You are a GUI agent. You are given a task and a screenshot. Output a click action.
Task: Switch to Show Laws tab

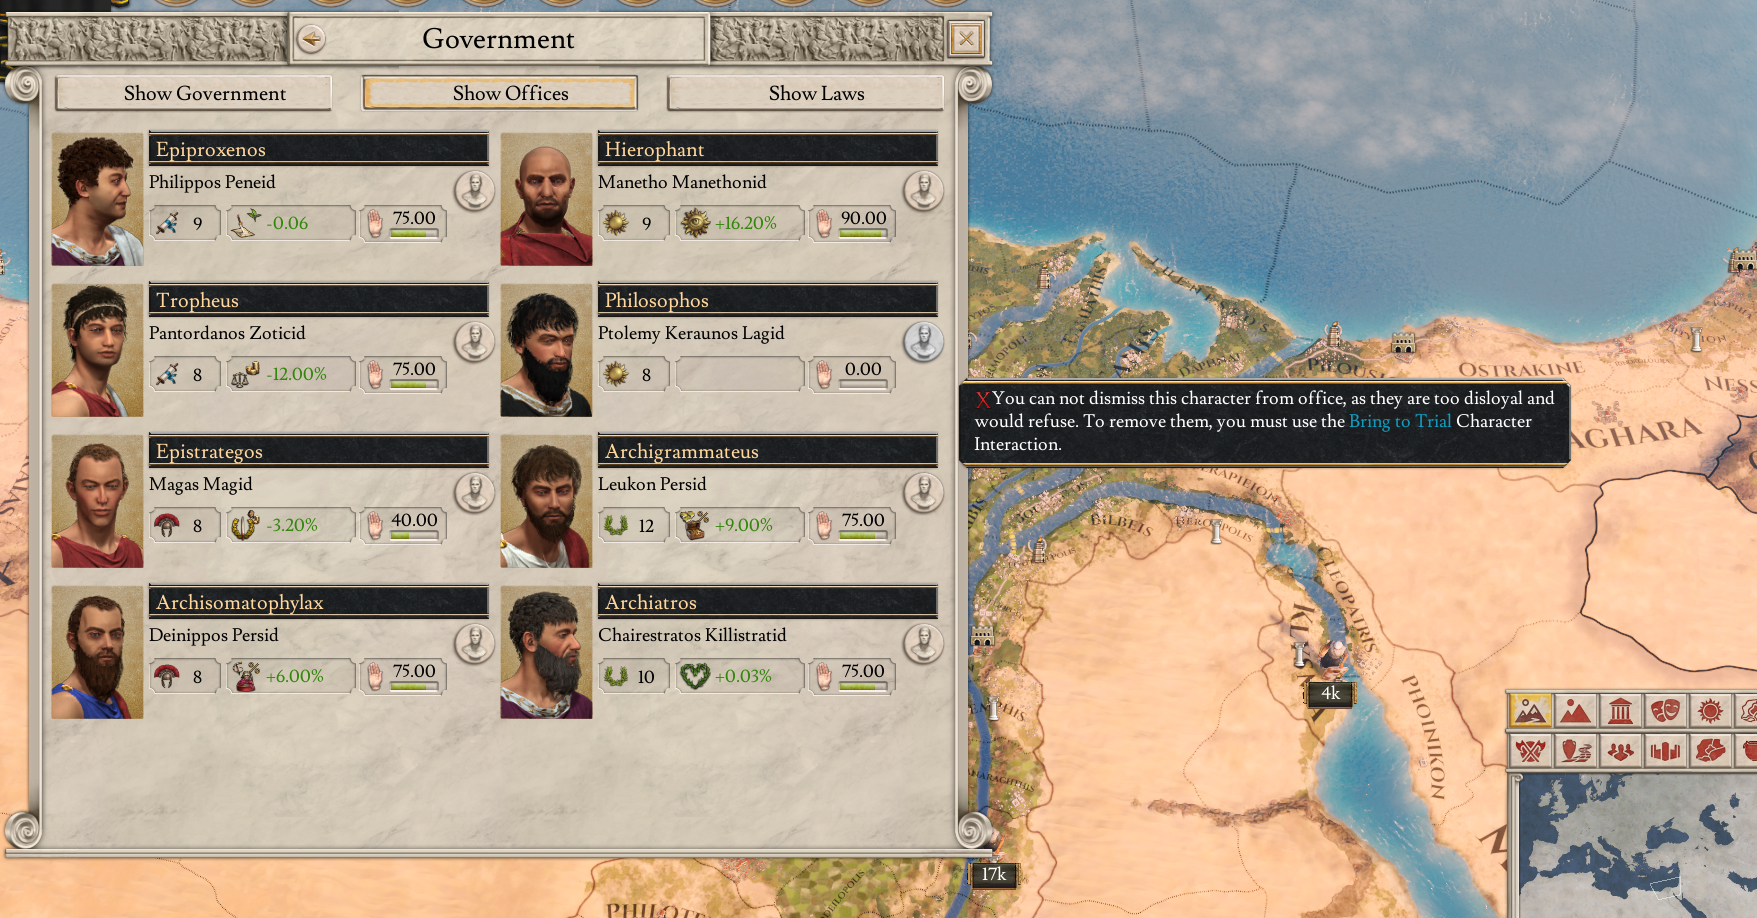(816, 93)
